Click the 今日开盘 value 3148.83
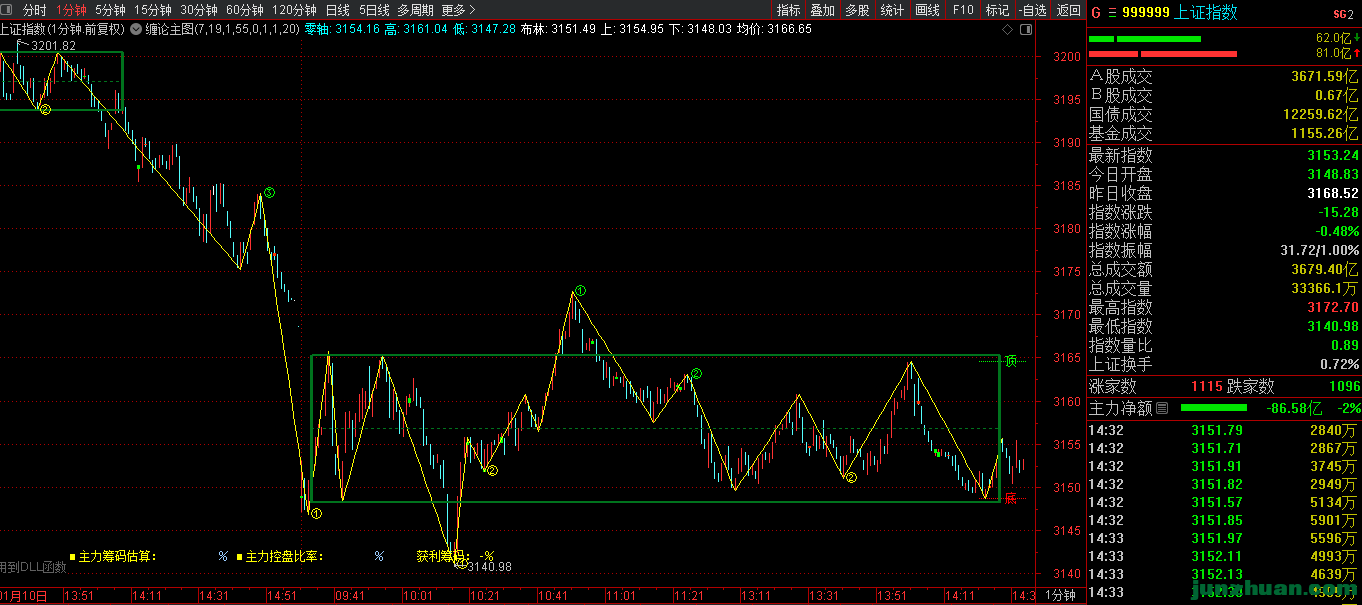Screen dimensions: 1362x605 tap(1333, 174)
